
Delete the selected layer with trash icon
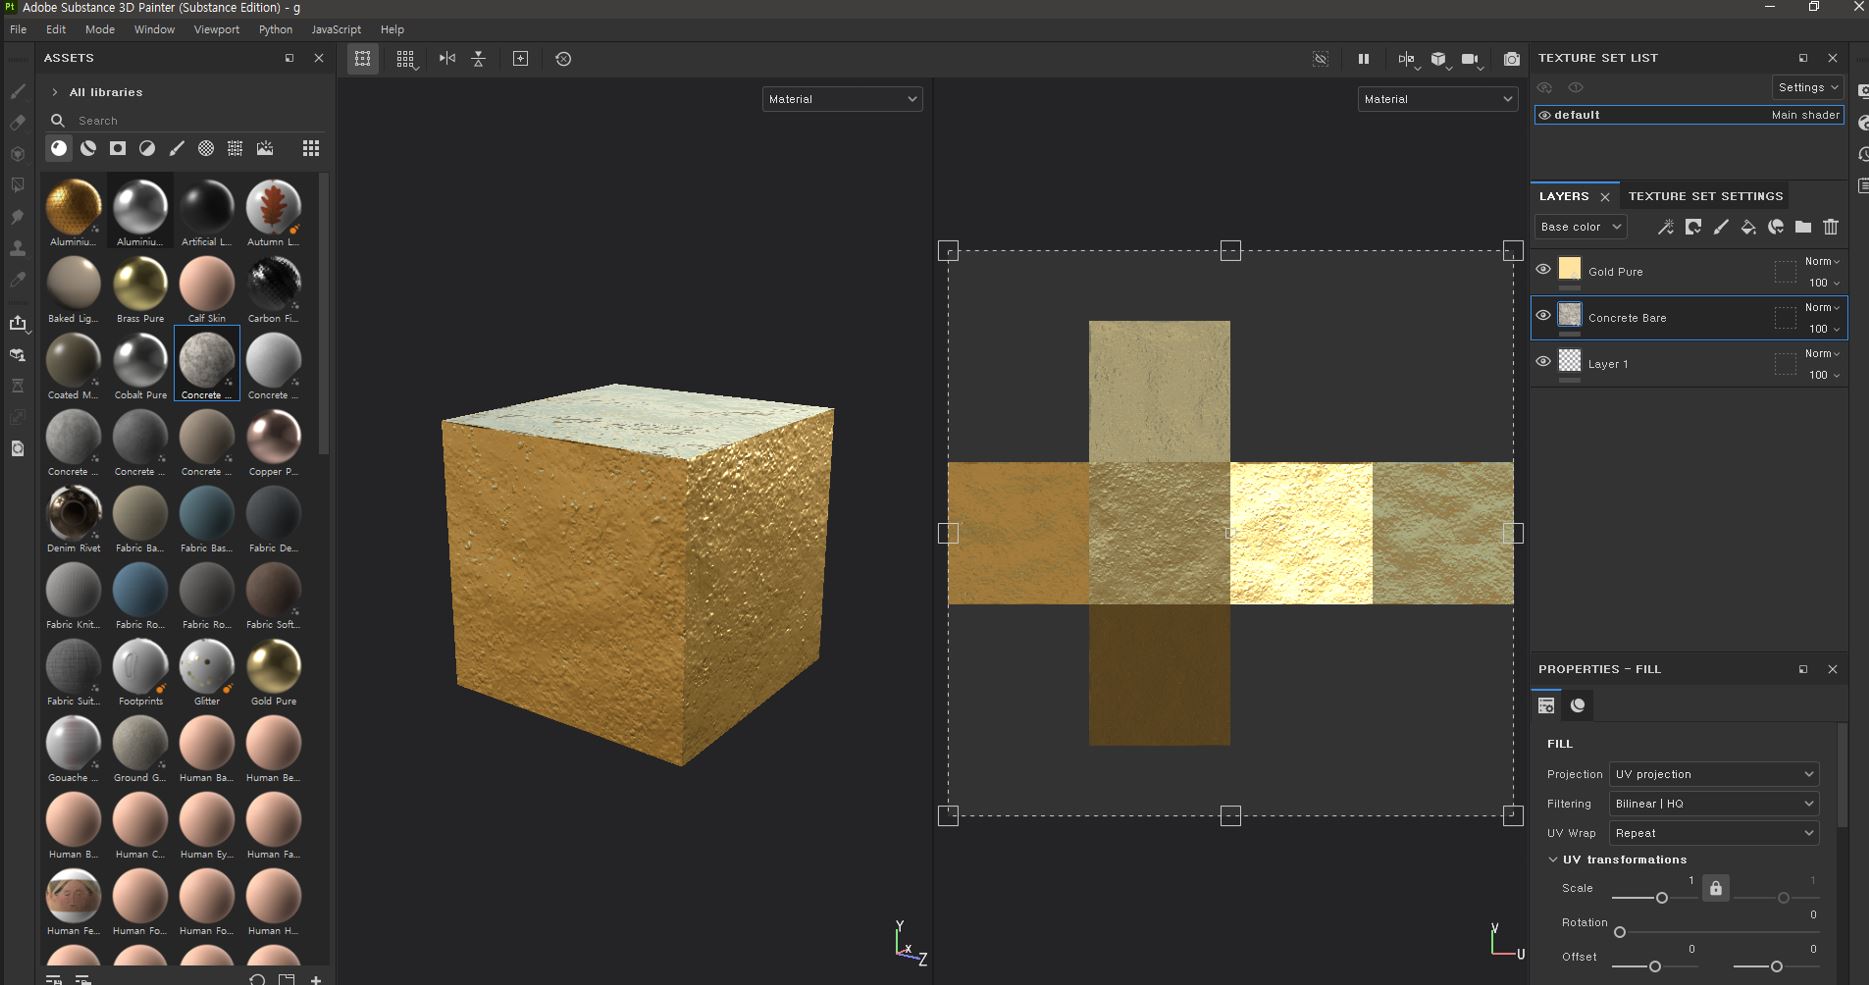click(x=1831, y=227)
